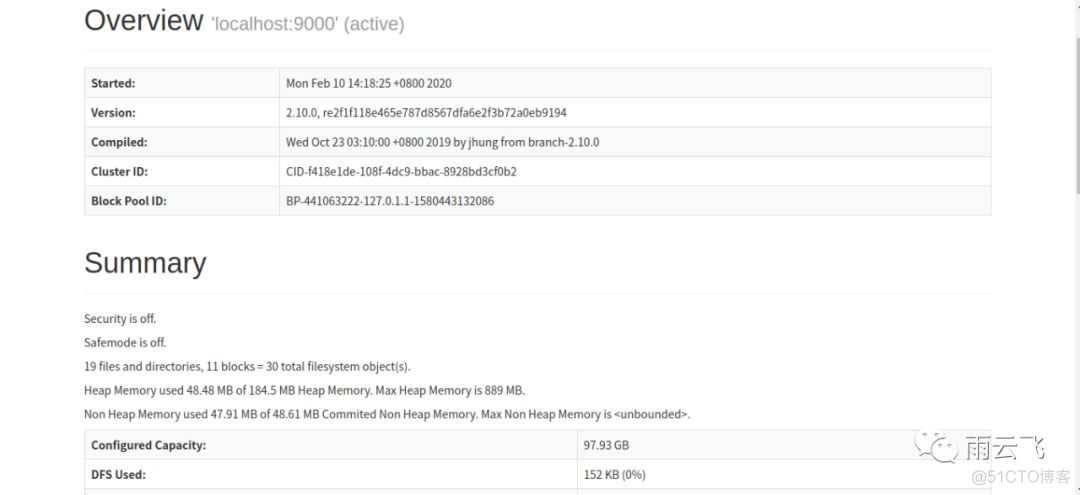Select the Cluster ID row label

point(119,171)
